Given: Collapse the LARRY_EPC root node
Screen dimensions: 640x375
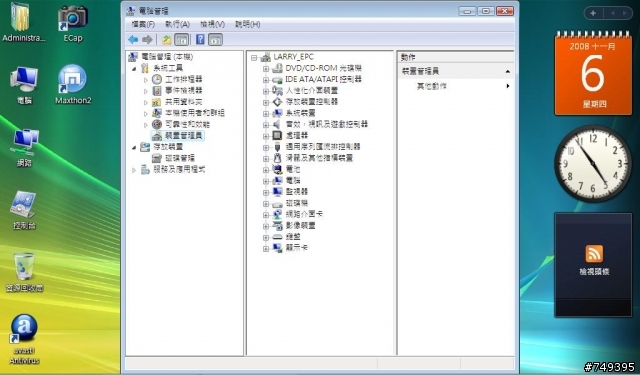Looking at the screenshot, I should pos(254,58).
